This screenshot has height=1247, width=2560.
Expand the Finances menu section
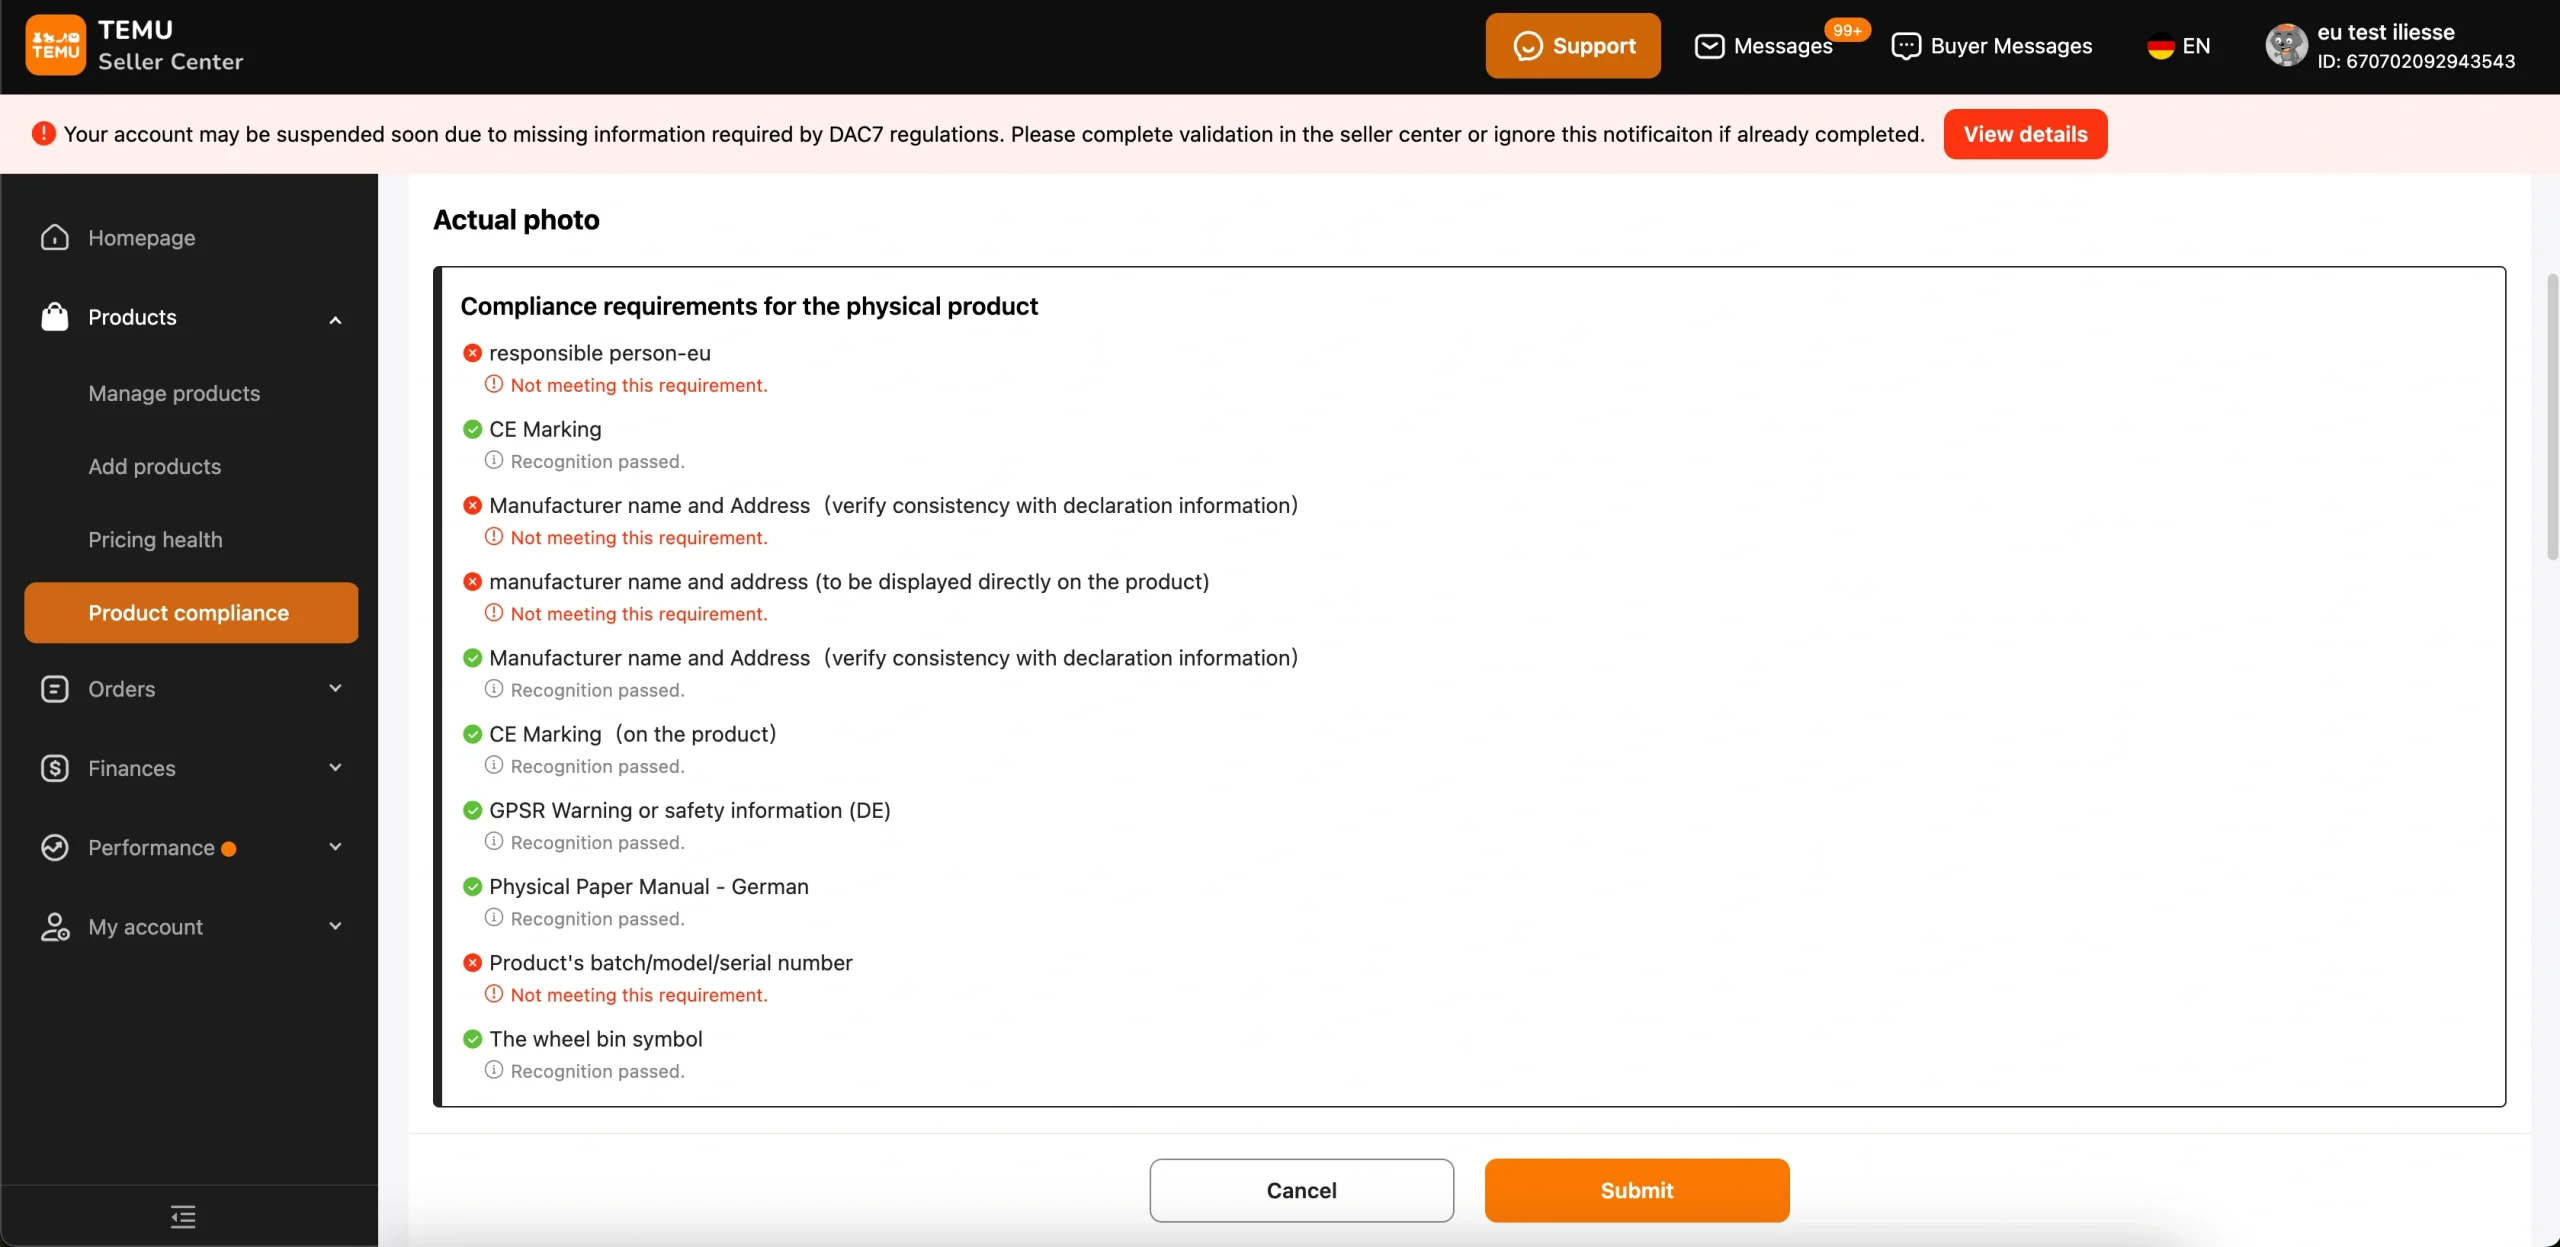tap(336, 767)
